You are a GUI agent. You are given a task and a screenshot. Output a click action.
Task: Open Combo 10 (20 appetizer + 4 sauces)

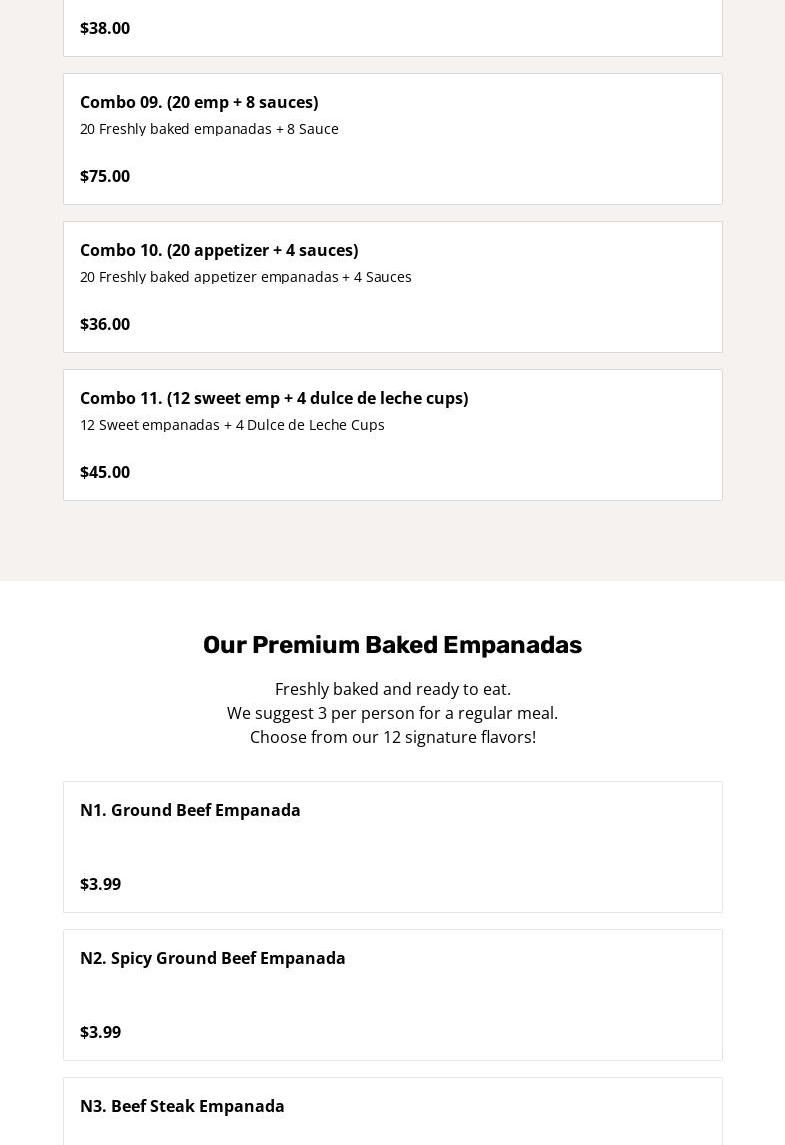219,250
